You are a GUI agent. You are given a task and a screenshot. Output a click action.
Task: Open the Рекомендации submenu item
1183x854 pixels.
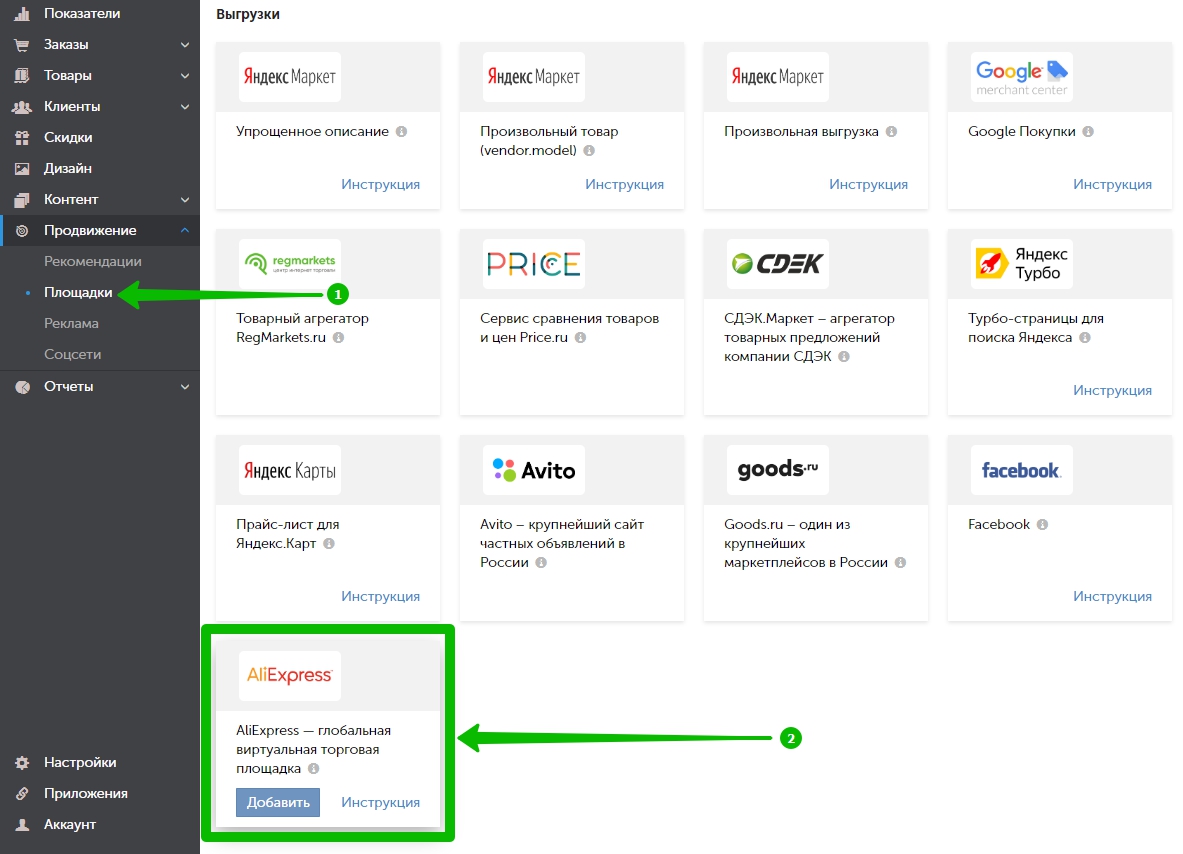(x=93, y=261)
